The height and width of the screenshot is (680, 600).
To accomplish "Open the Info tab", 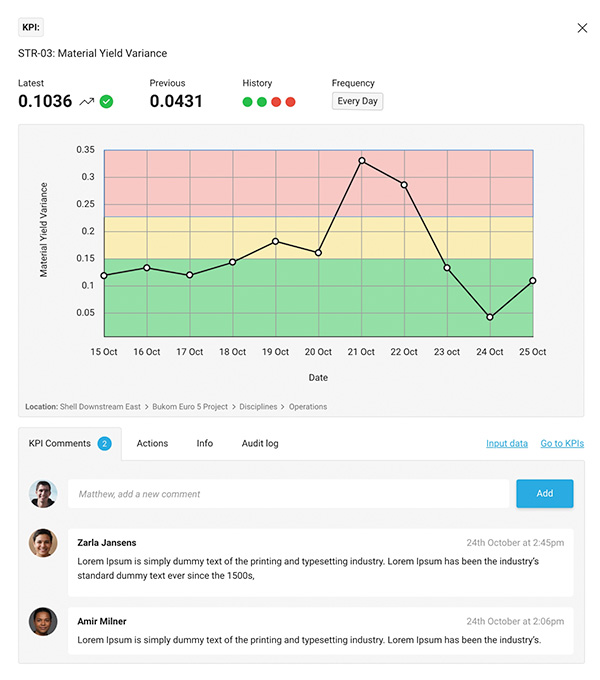I will click(x=205, y=443).
